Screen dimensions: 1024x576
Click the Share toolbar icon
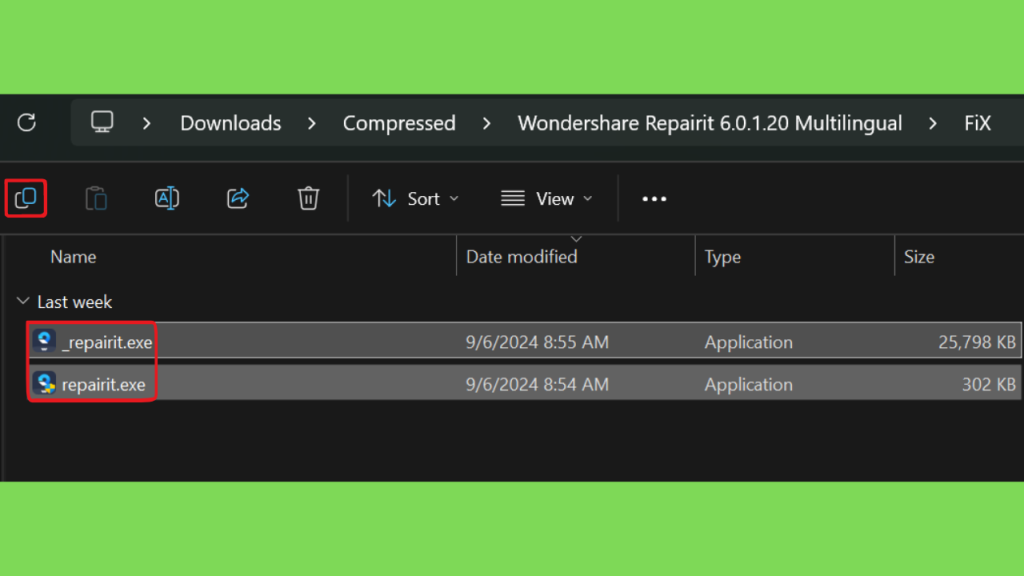[238, 198]
